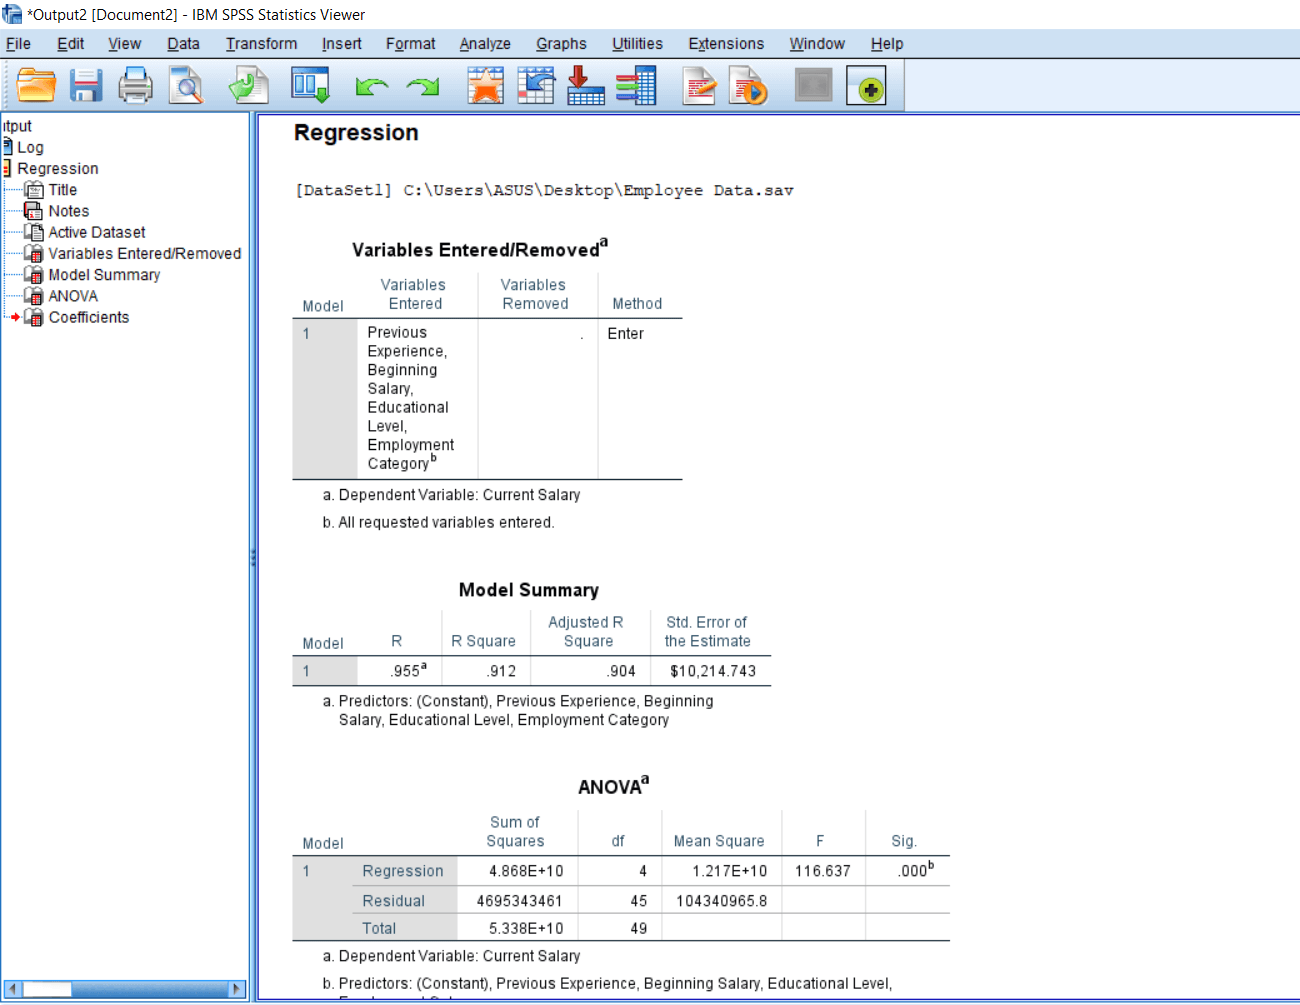This screenshot has width=1300, height=1005.
Task: Click the outline scrollbar right arrow
Action: pyautogui.click(x=237, y=989)
